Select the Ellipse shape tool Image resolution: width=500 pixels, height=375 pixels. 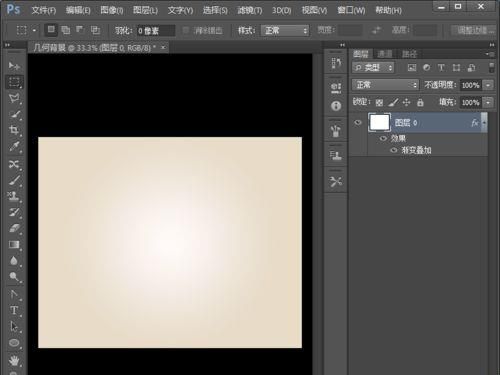[x=14, y=343]
